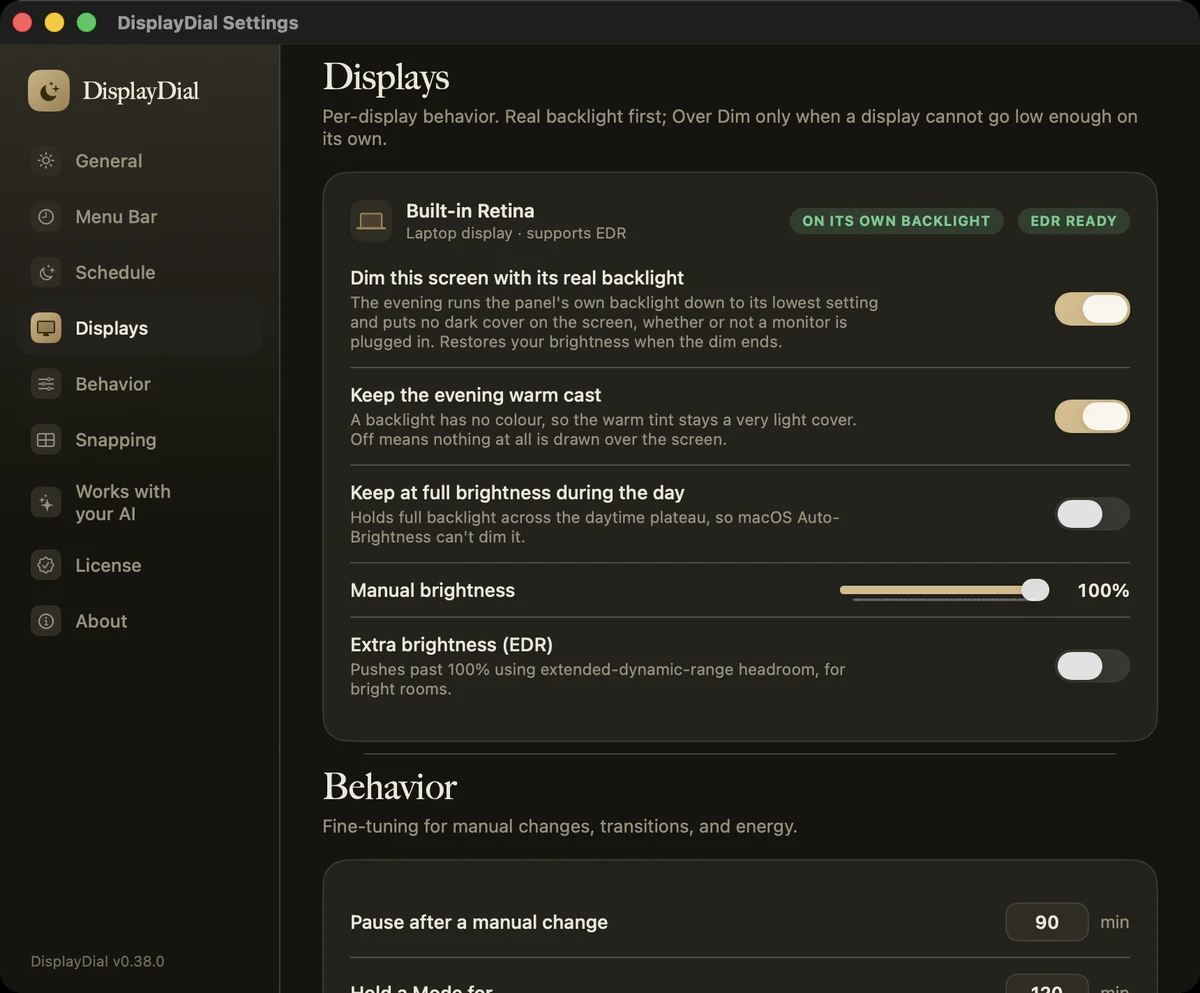Click the Schedule moon icon
The image size is (1200, 993).
tap(46, 273)
